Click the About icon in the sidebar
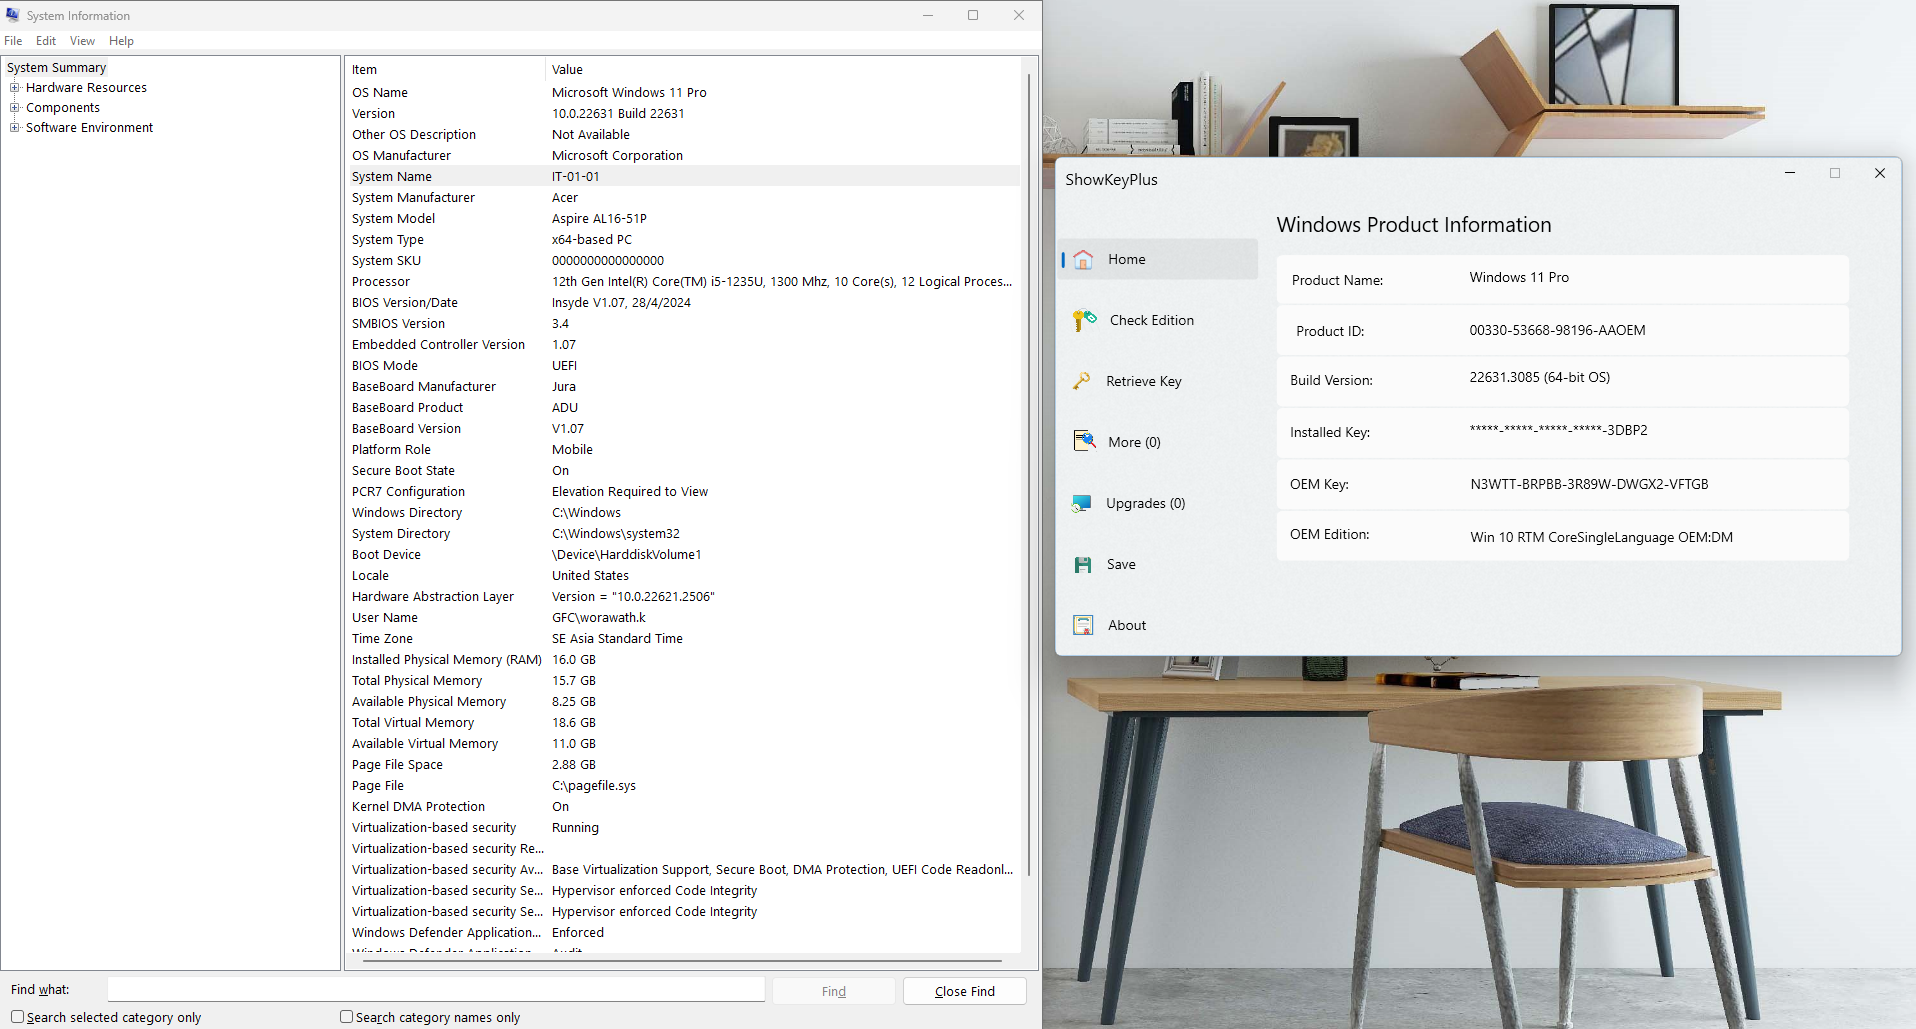Viewport: 1916px width, 1029px height. coord(1083,625)
